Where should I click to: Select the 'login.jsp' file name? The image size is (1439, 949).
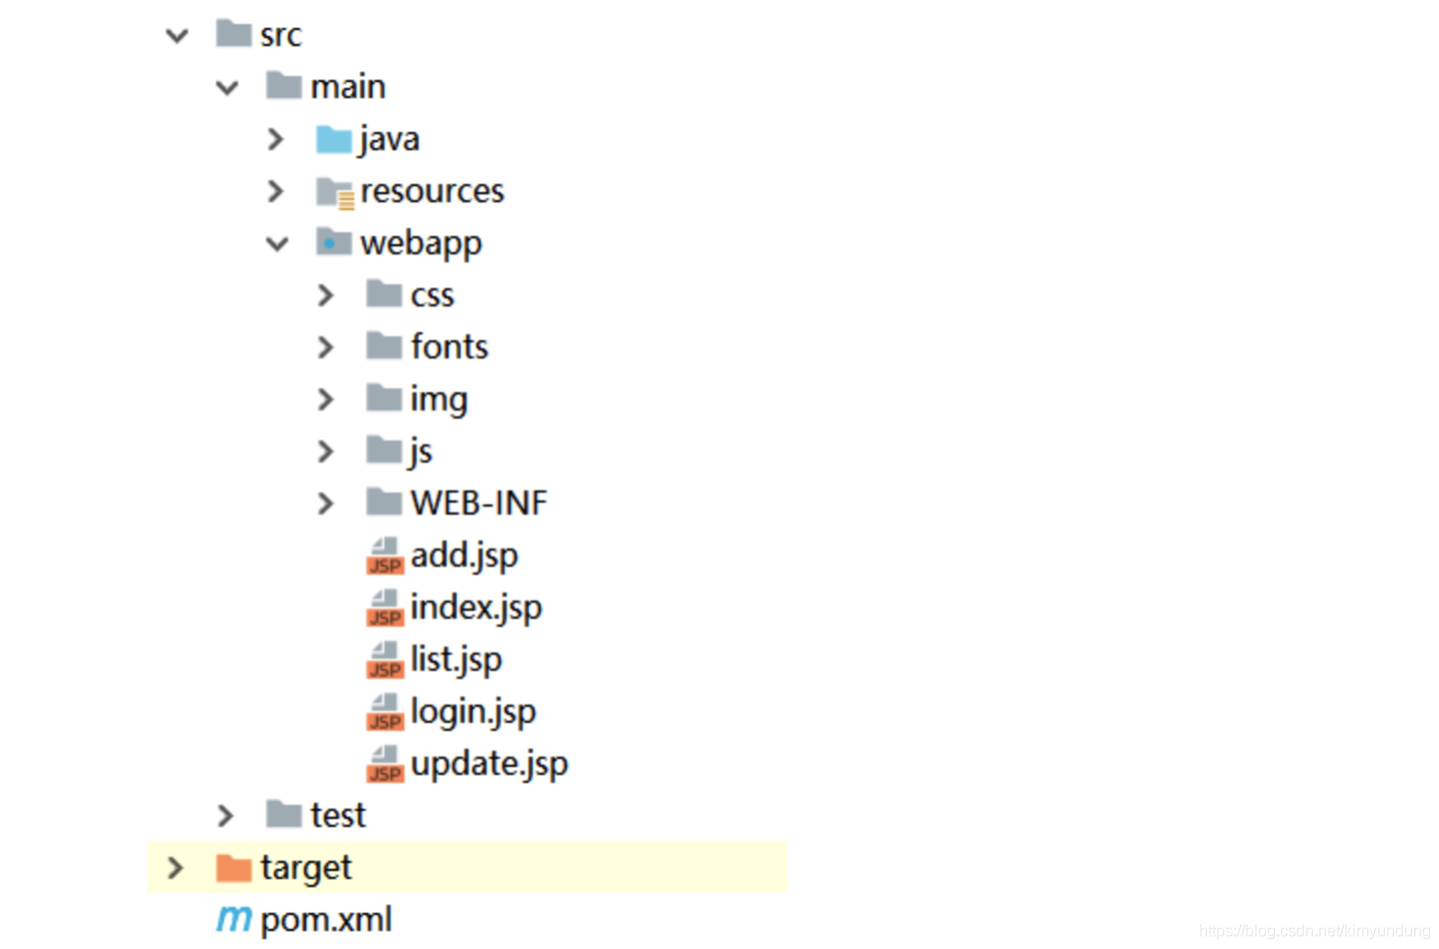(473, 712)
